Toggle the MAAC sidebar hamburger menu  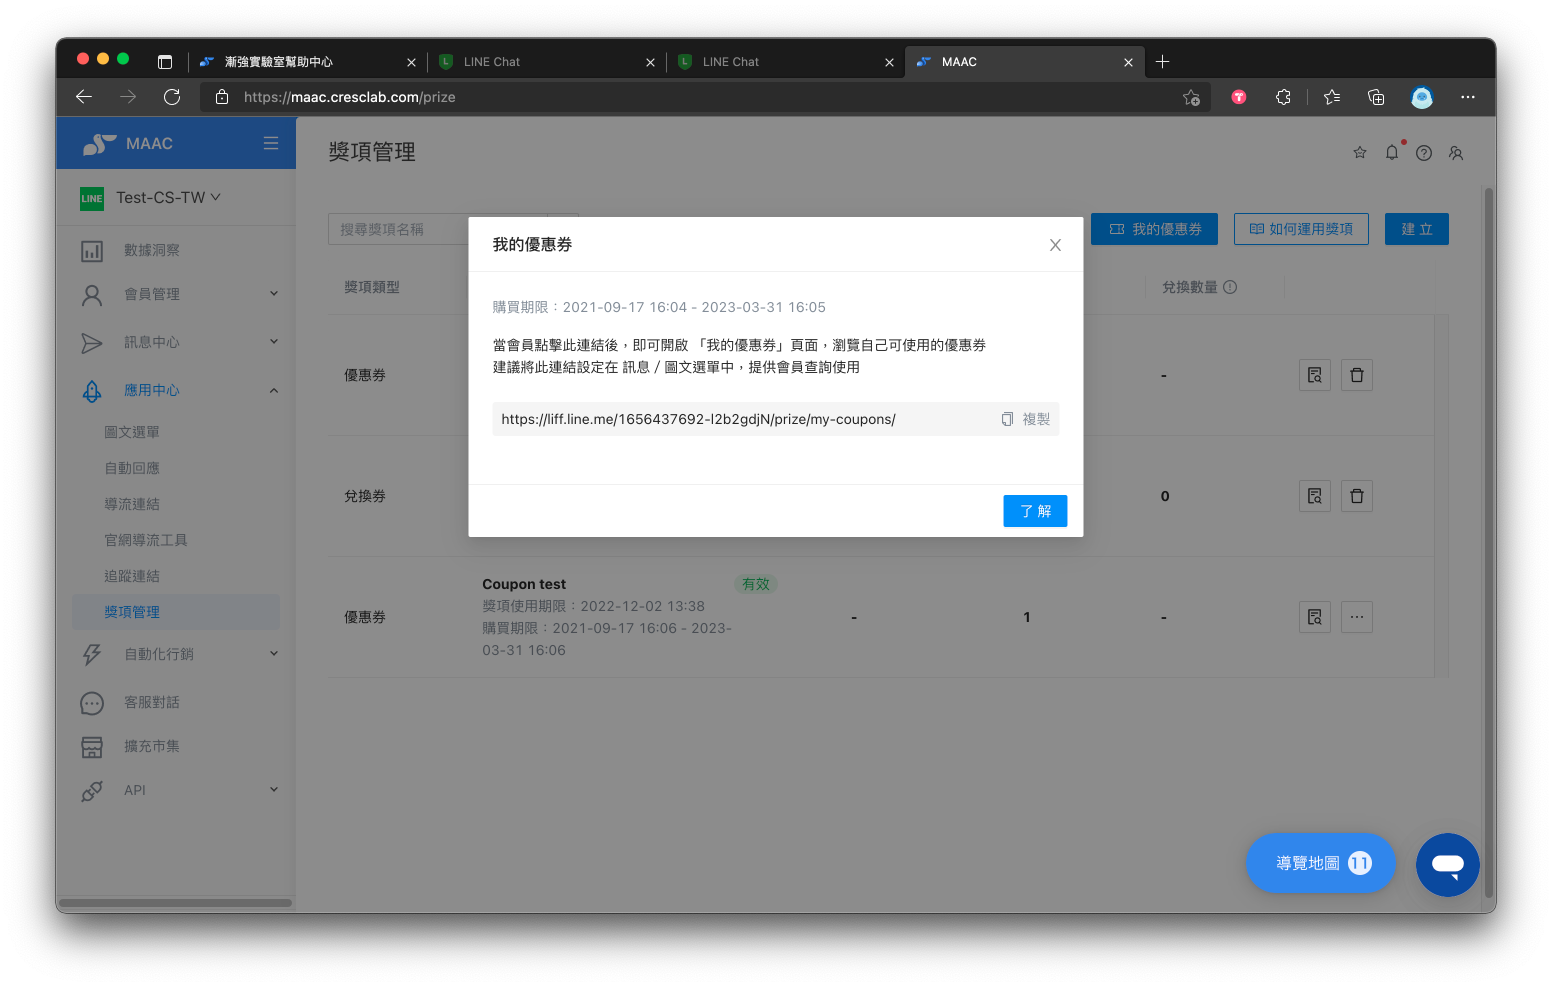click(271, 144)
